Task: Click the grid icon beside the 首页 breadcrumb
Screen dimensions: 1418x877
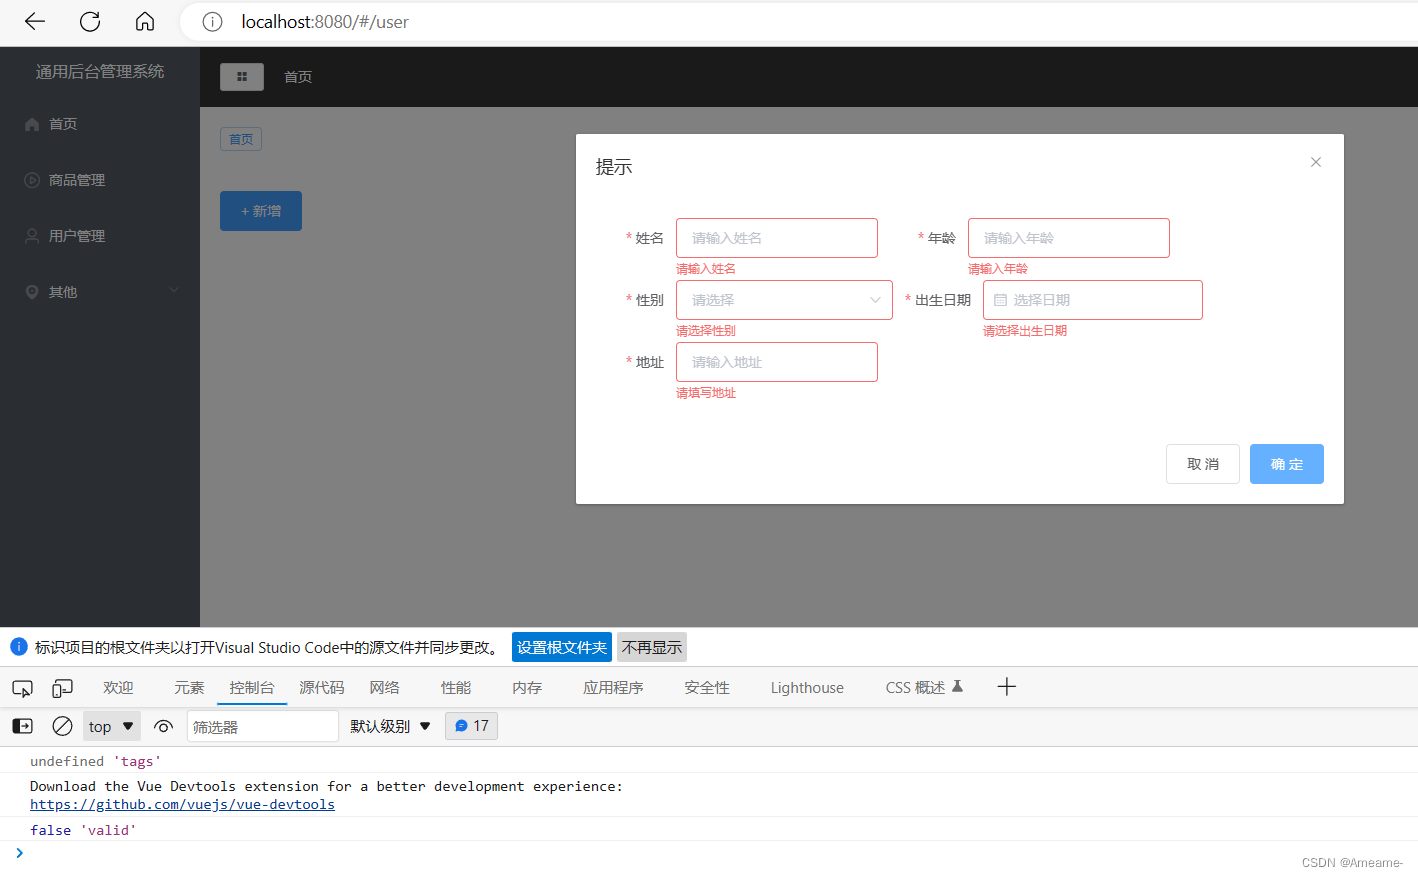Action: tap(241, 77)
